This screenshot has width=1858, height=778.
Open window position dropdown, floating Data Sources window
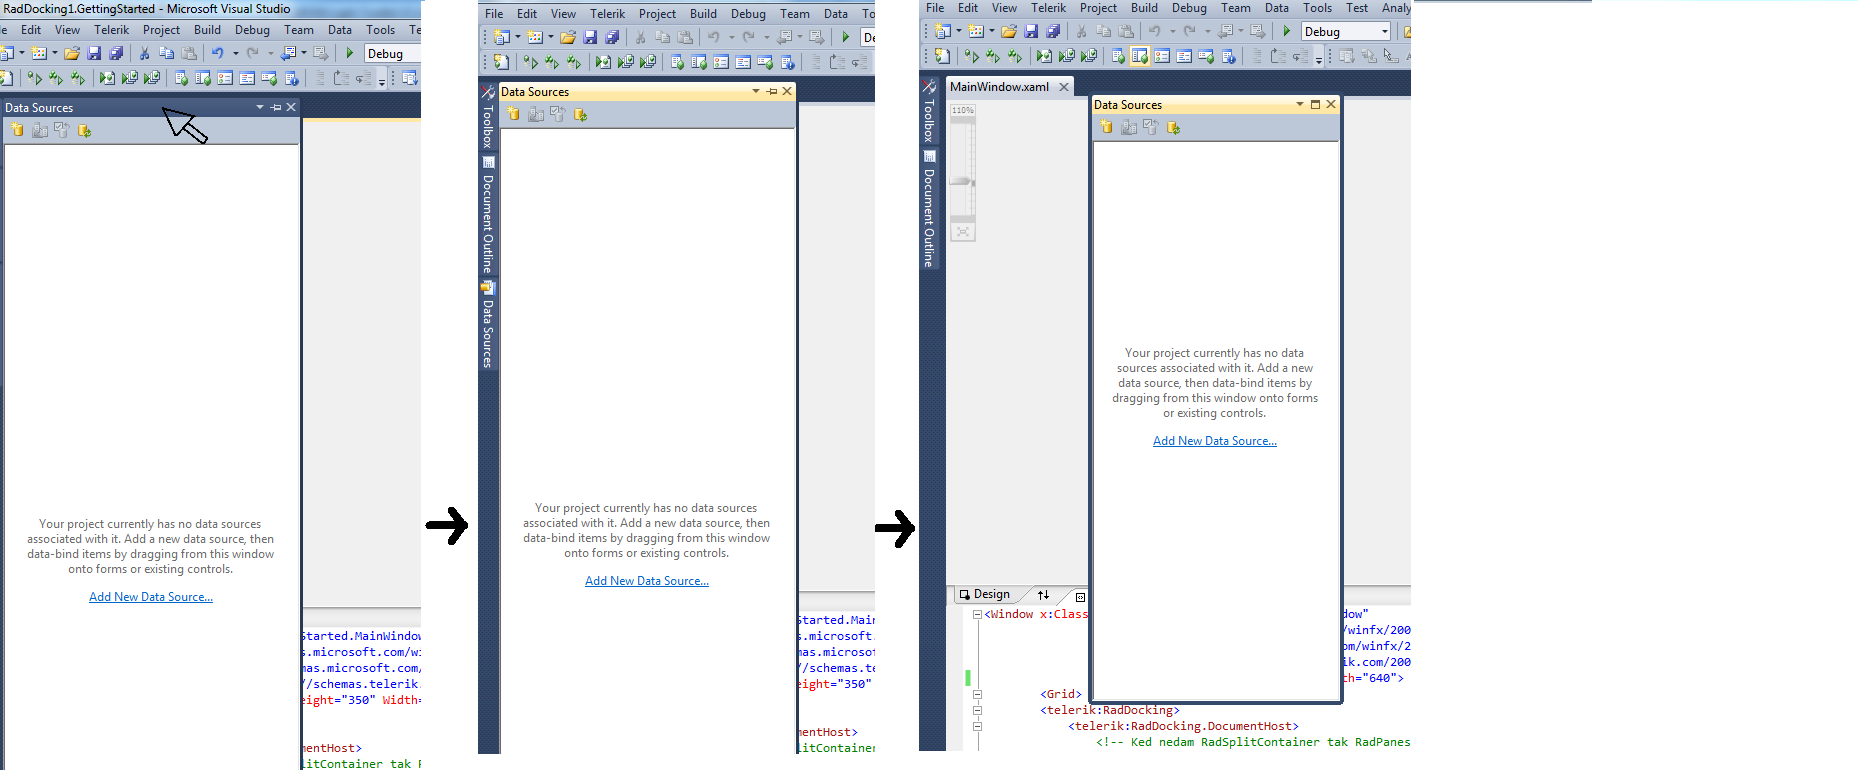pyautogui.click(x=1300, y=104)
